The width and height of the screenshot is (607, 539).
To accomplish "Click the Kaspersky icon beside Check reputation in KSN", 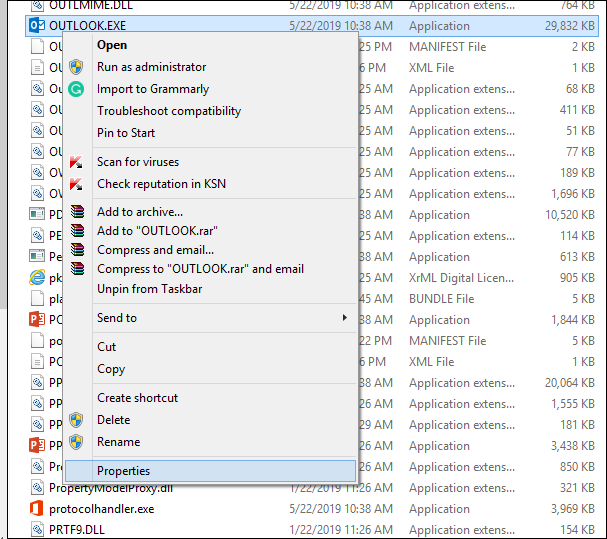I will coord(76,184).
